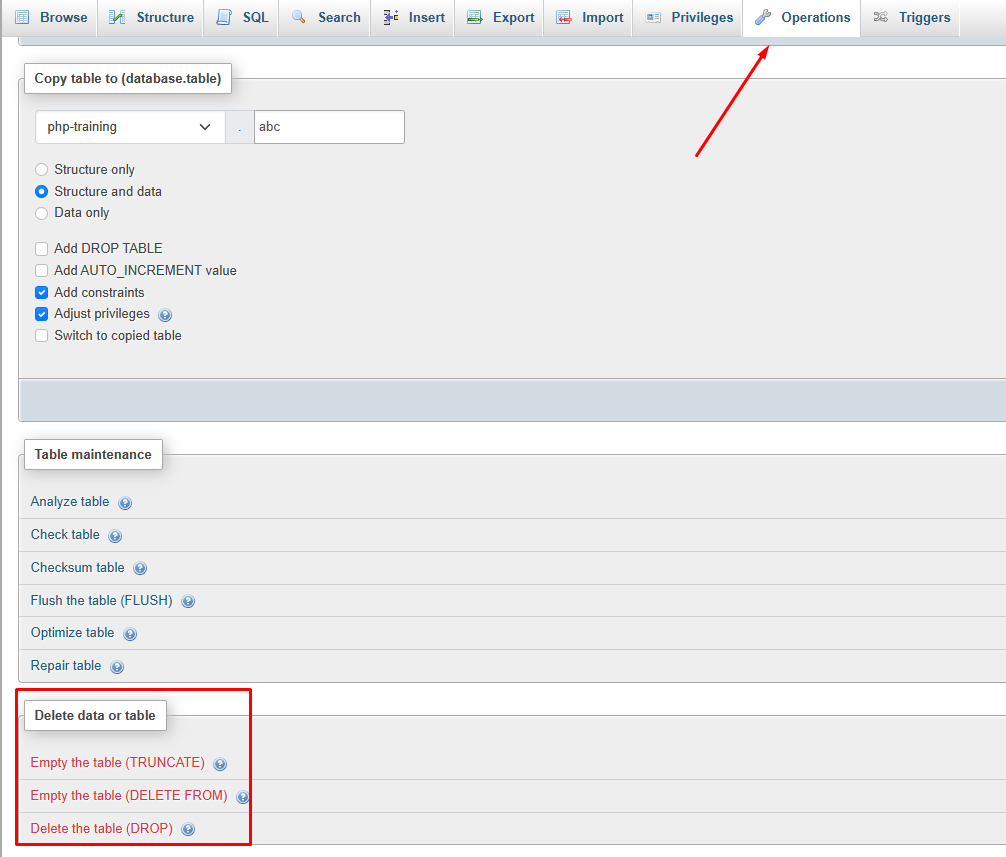Click Delete the table (DROP) link

coord(101,828)
